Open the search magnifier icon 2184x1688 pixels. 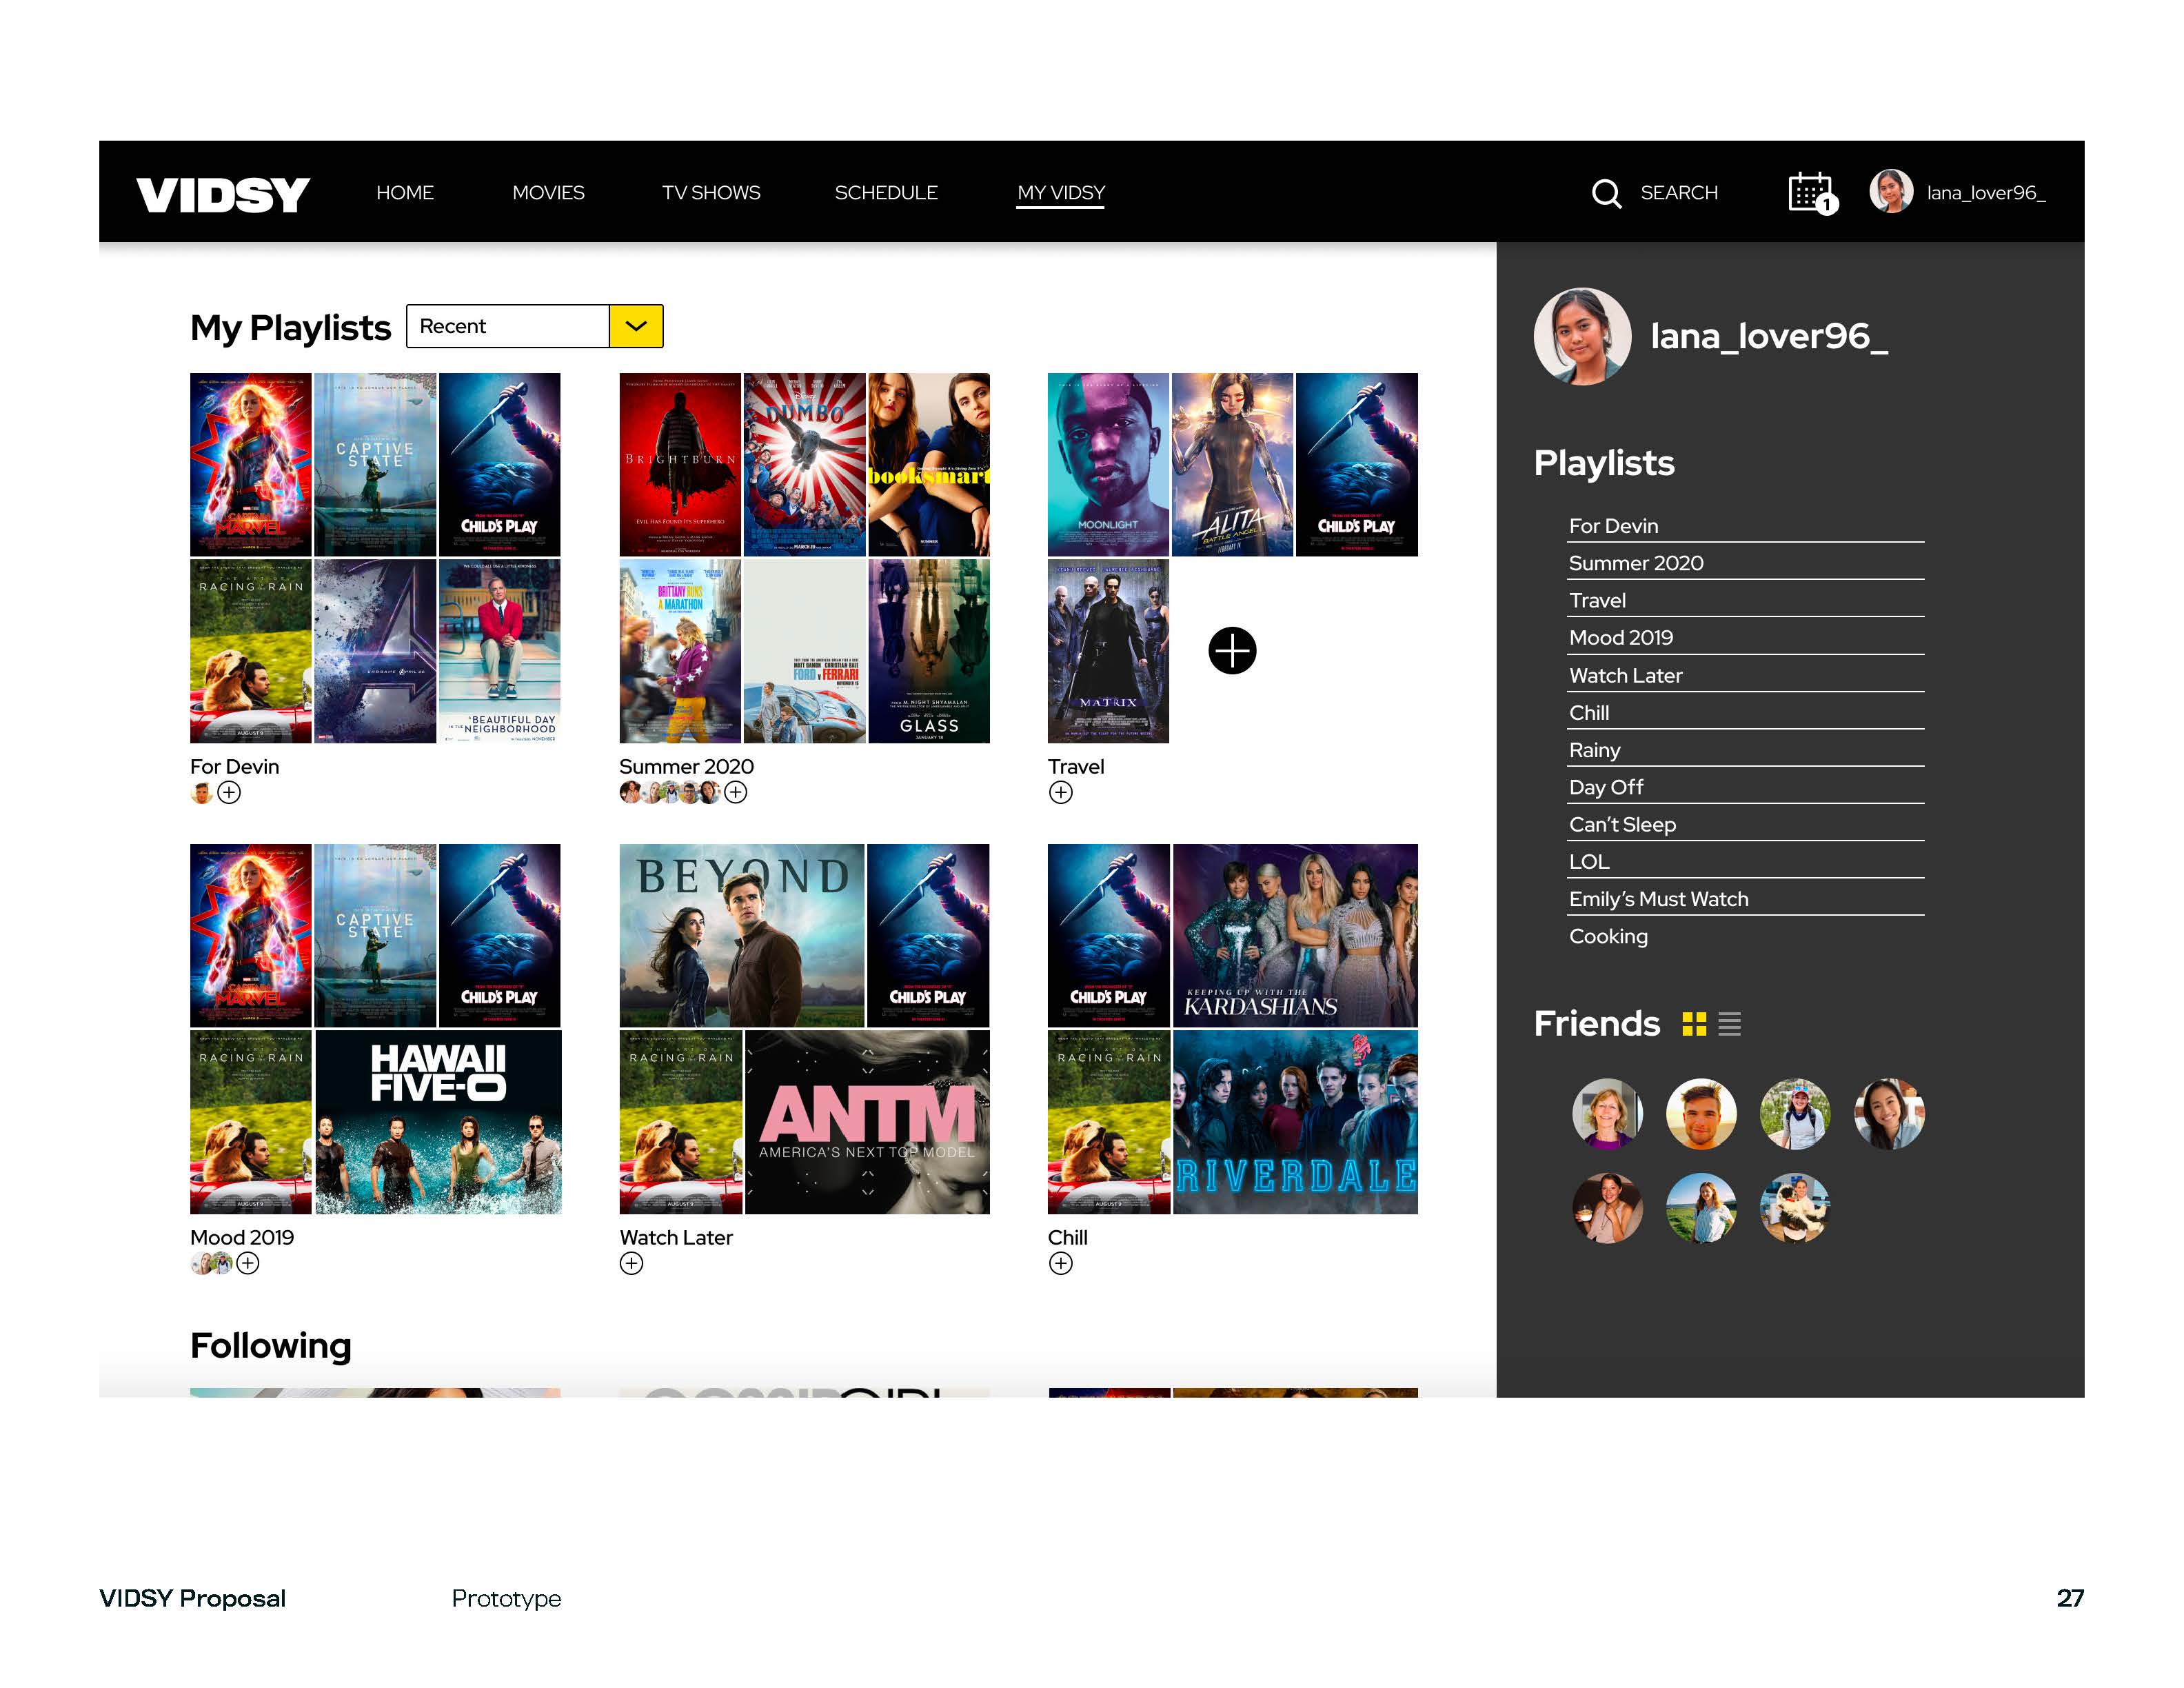pos(1606,193)
